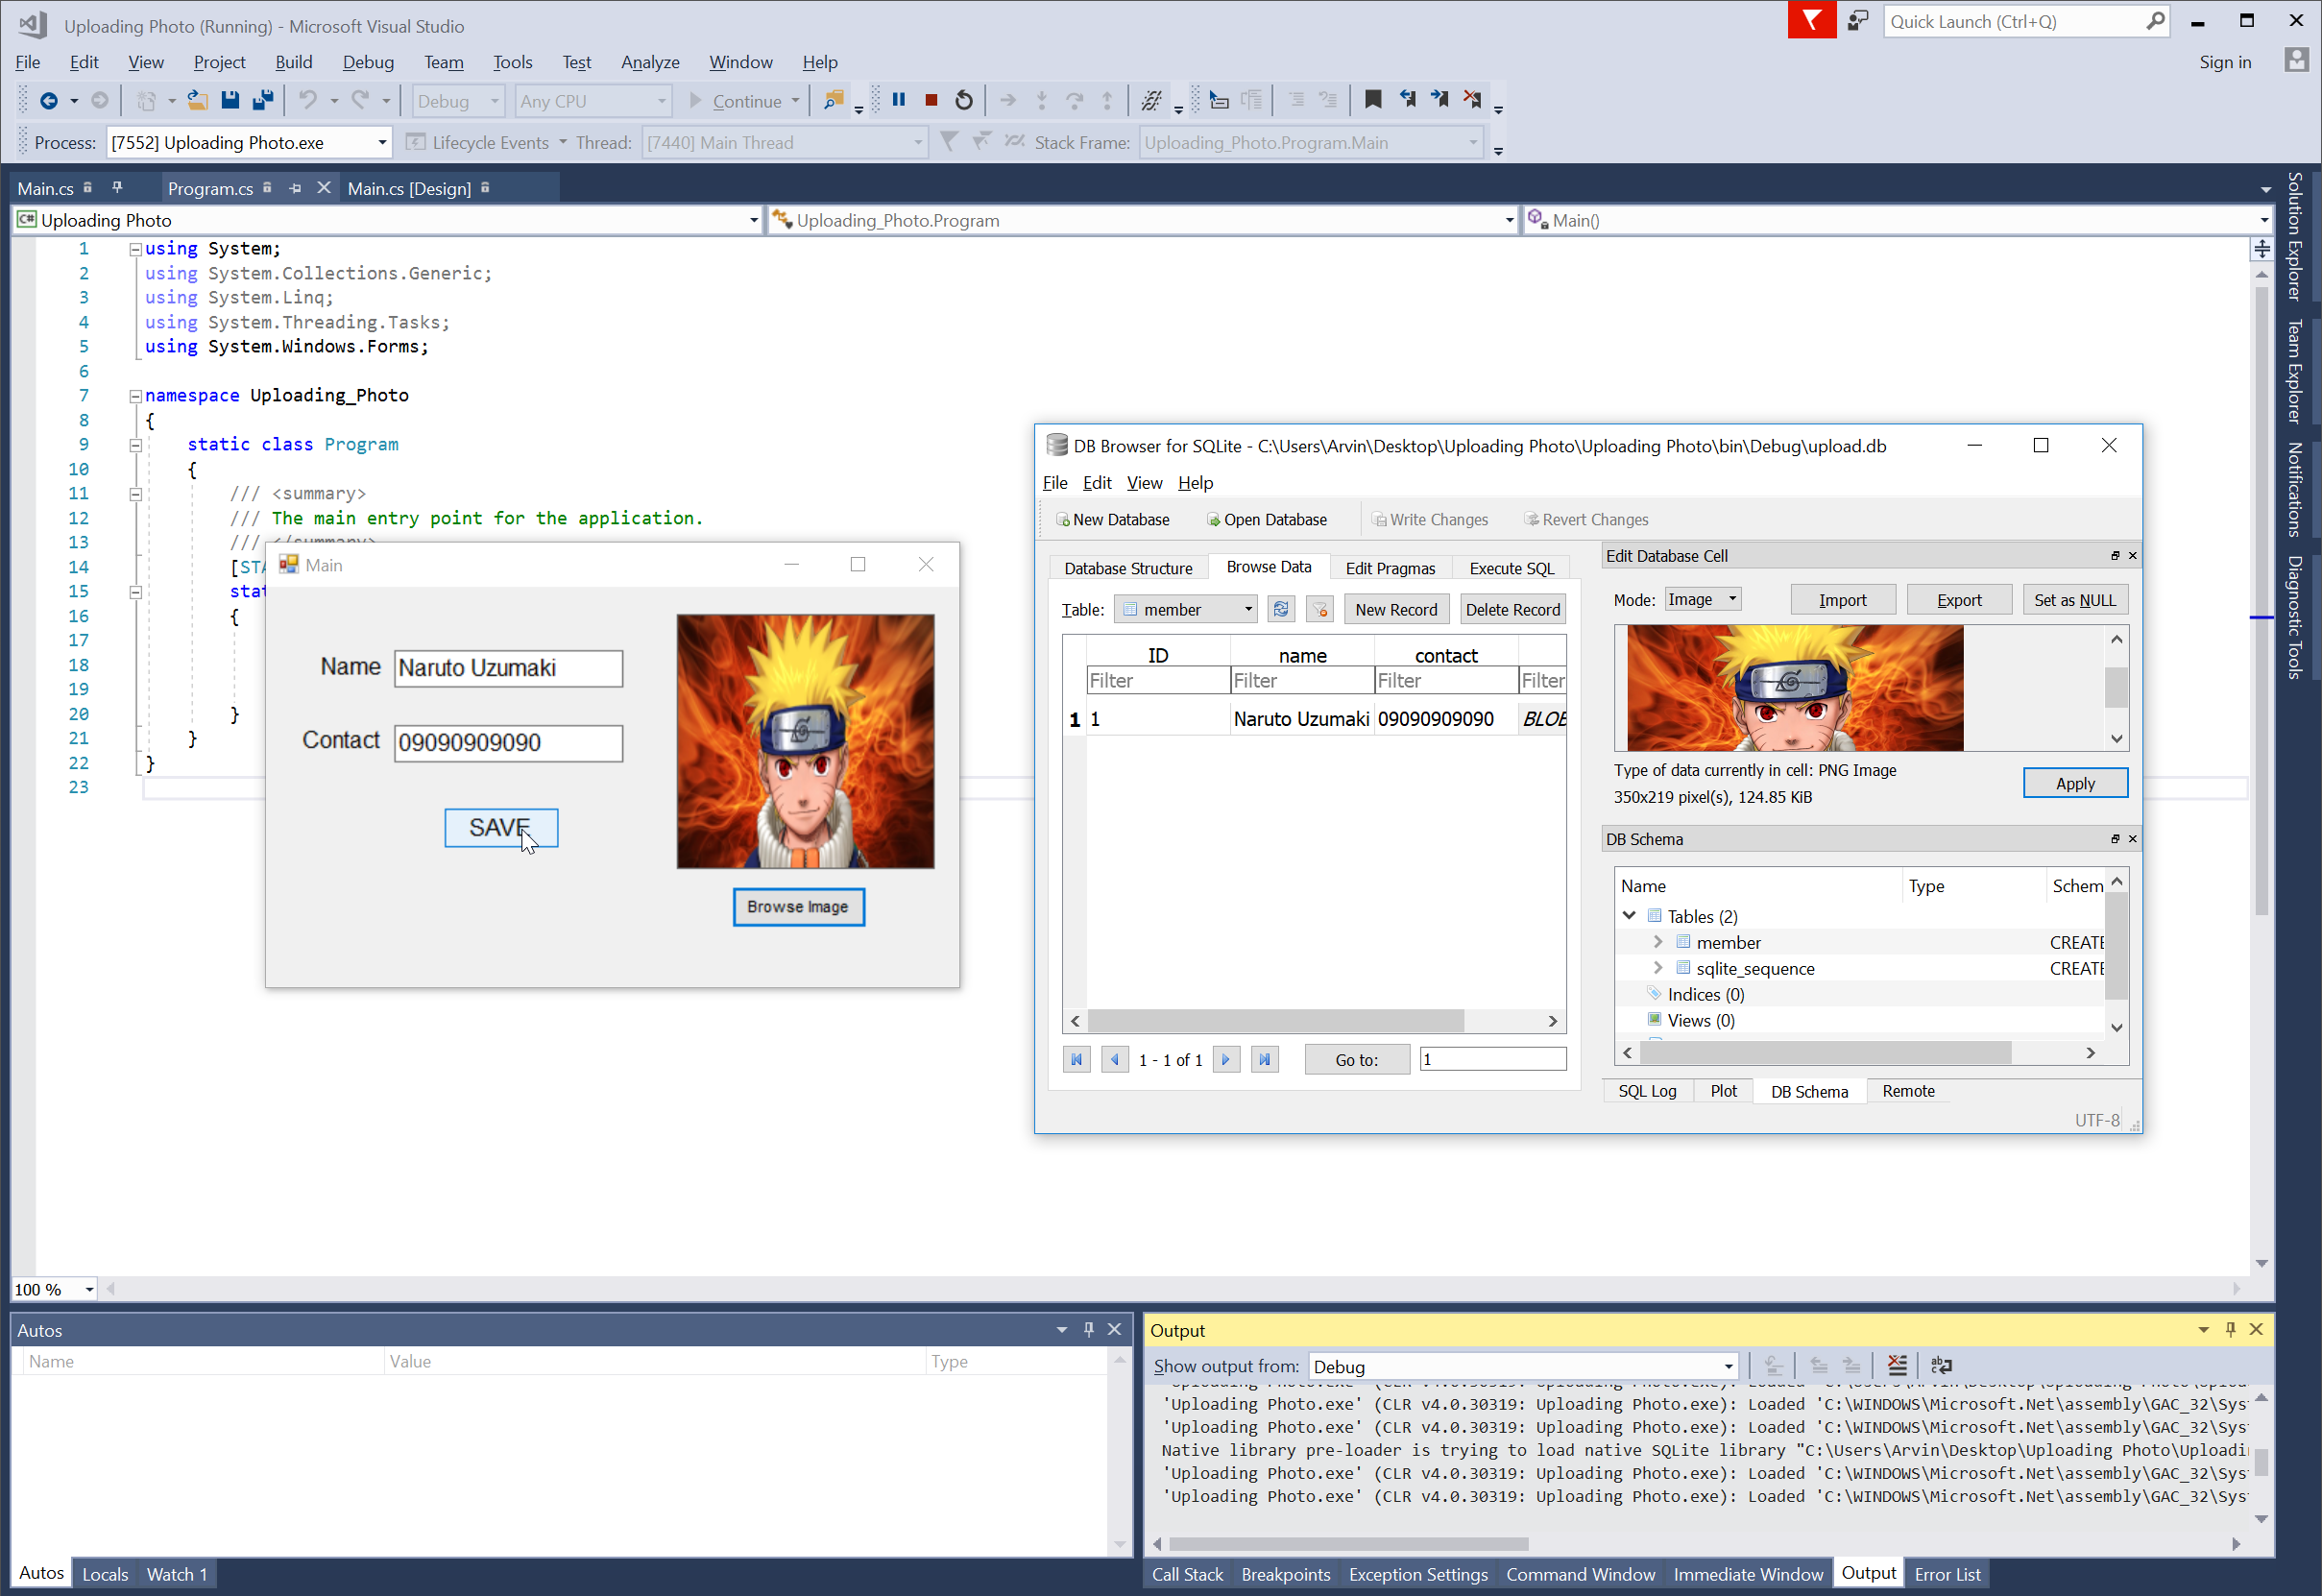
Task: Switch to the Main.cs [Design] tab
Action: (409, 188)
